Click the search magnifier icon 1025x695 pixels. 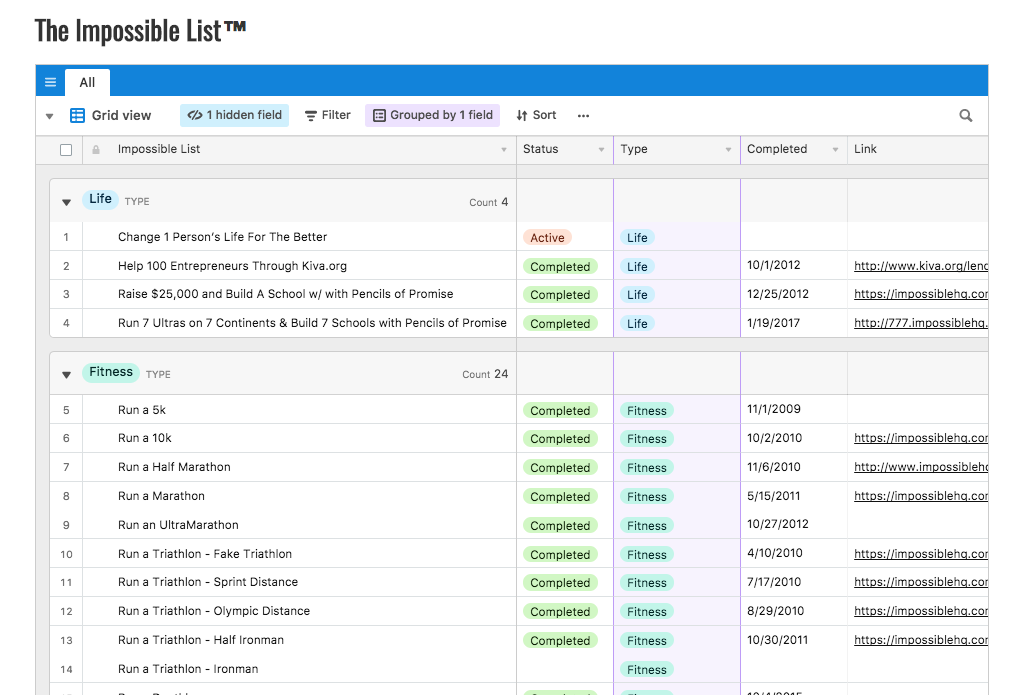(965, 115)
